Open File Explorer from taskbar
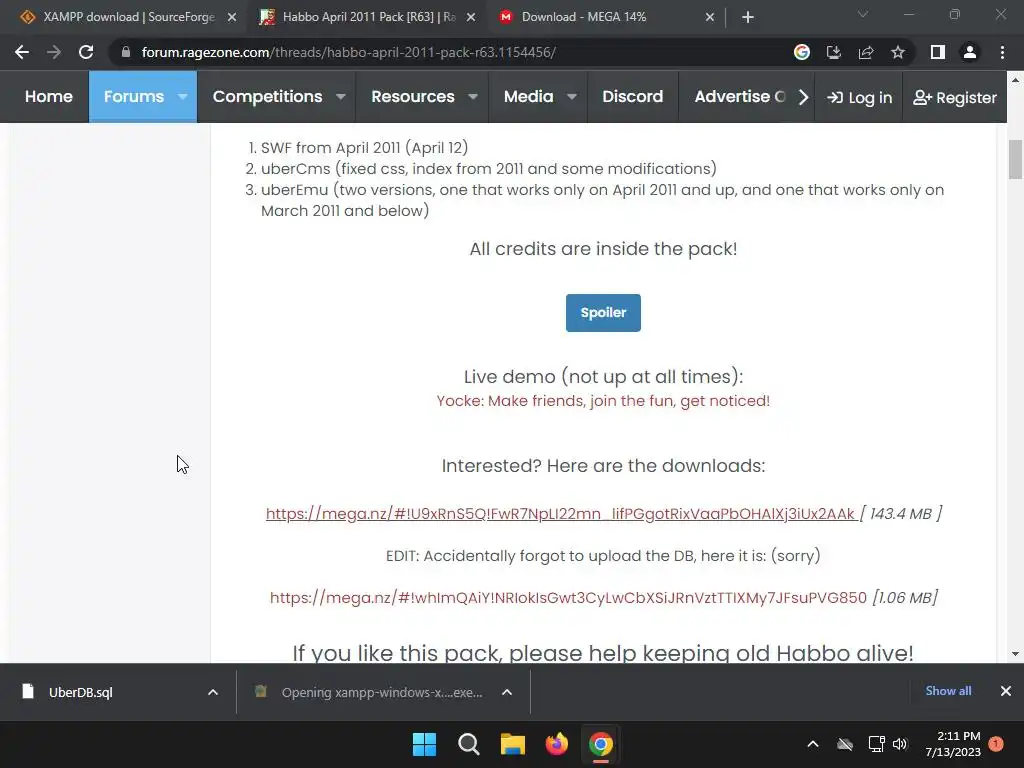 (513, 744)
